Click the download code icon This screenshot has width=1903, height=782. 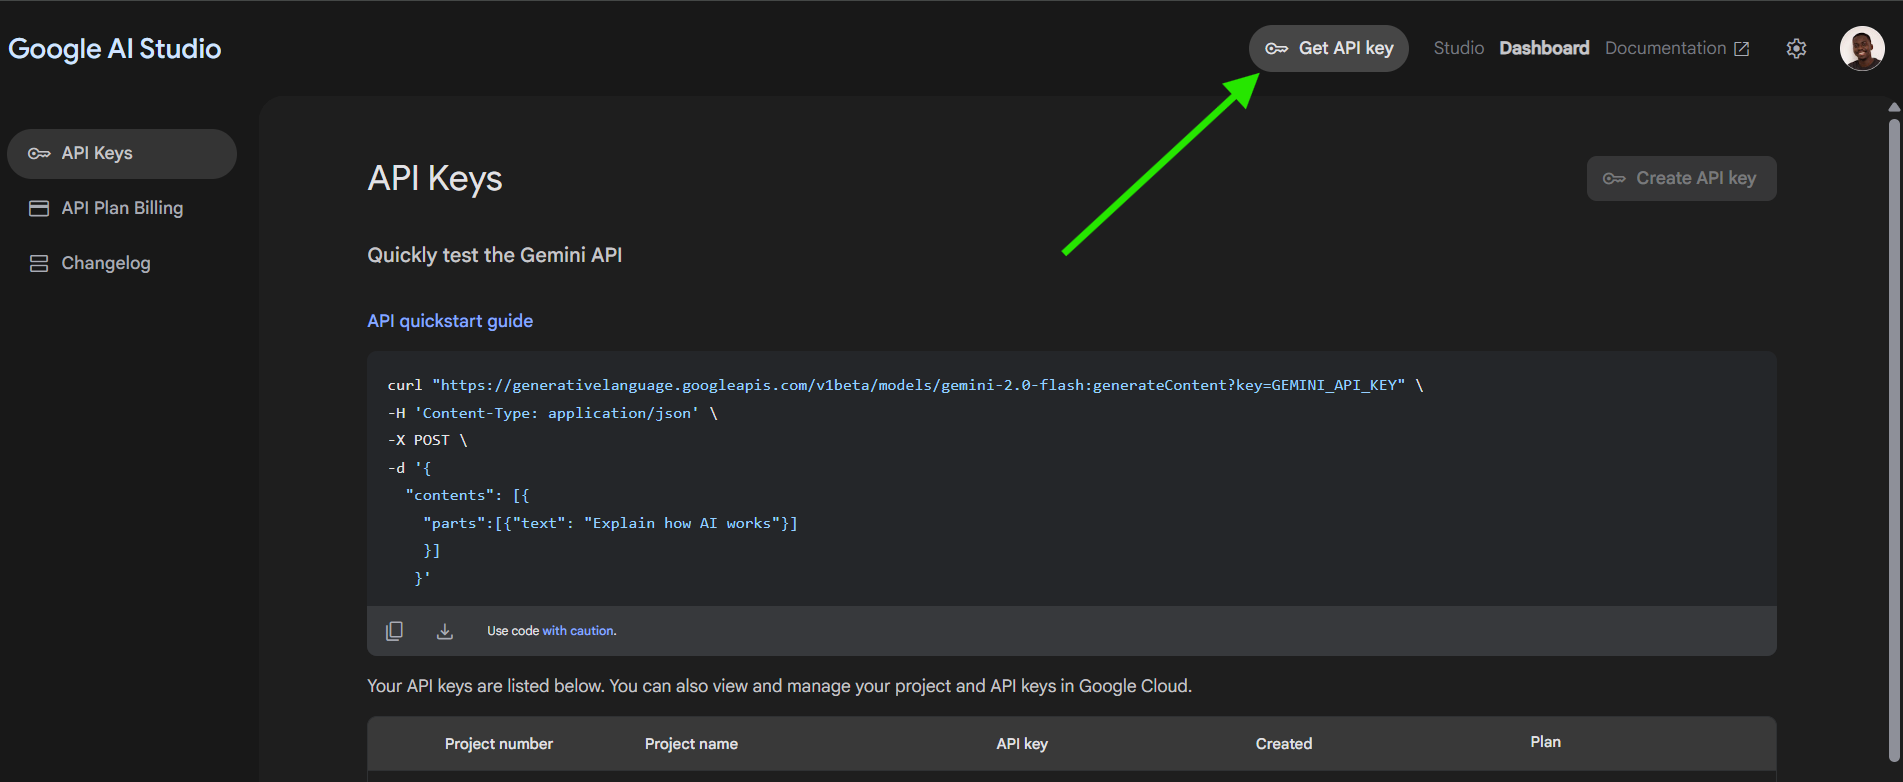tap(445, 631)
